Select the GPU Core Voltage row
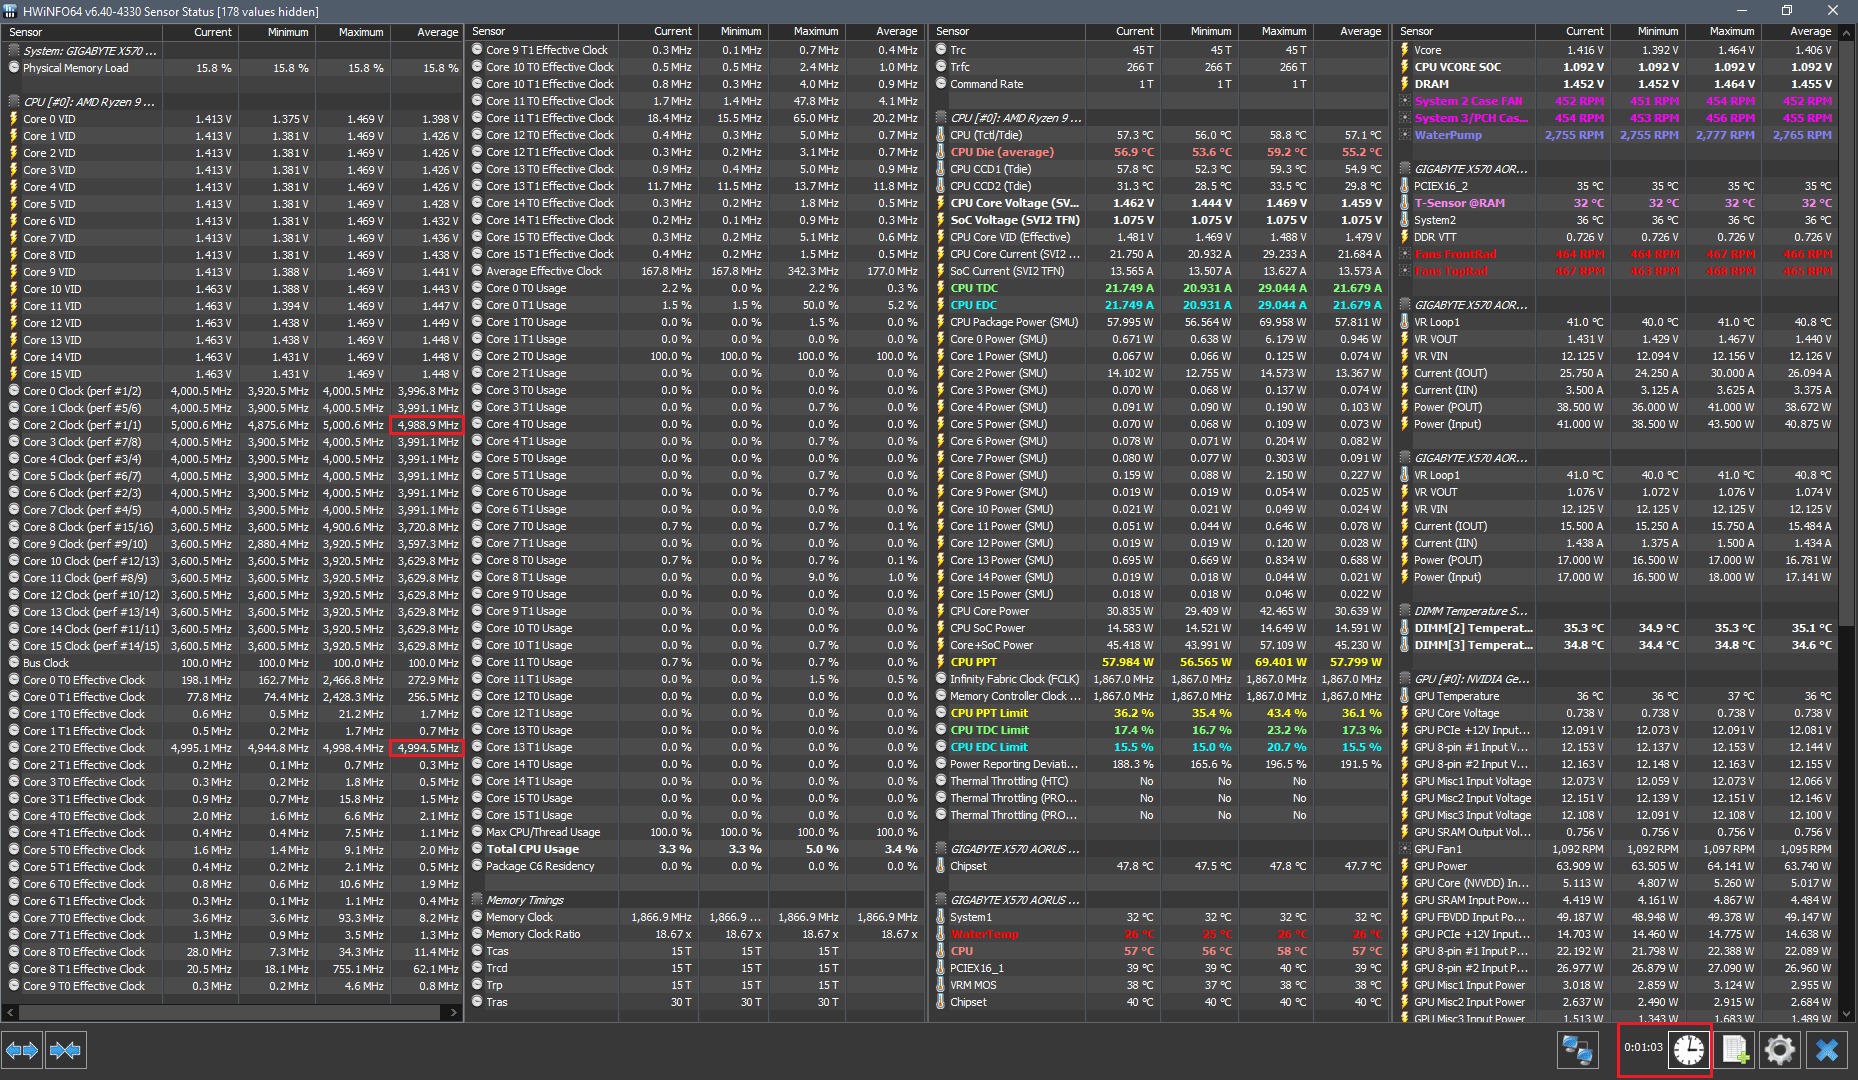 click(1616, 713)
